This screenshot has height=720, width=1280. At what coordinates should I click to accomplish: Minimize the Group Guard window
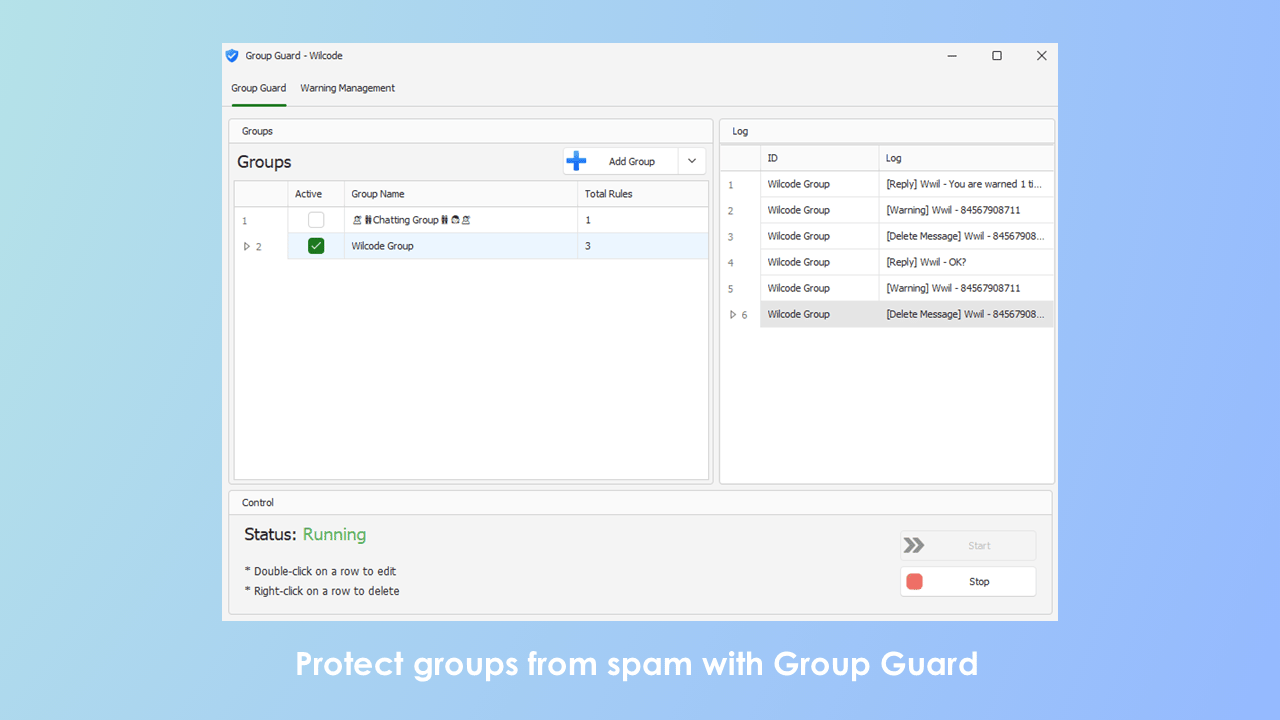coord(951,56)
